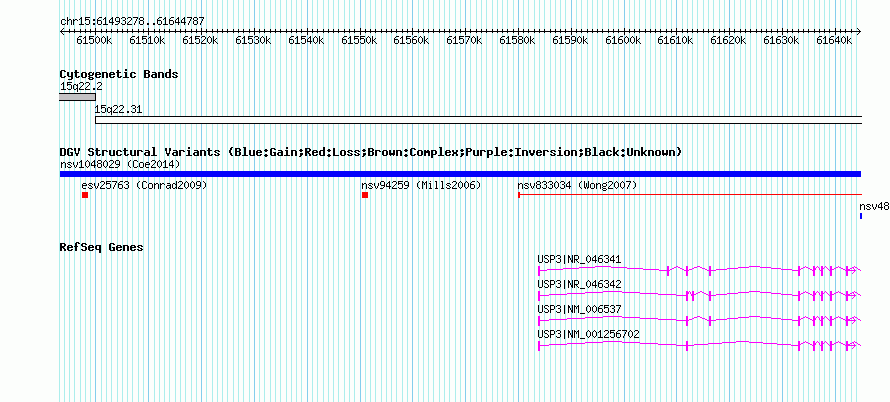Click the RefSeq Genes track title
Image resolution: width=890 pixels, height=402 pixels.
pyautogui.click(x=101, y=248)
